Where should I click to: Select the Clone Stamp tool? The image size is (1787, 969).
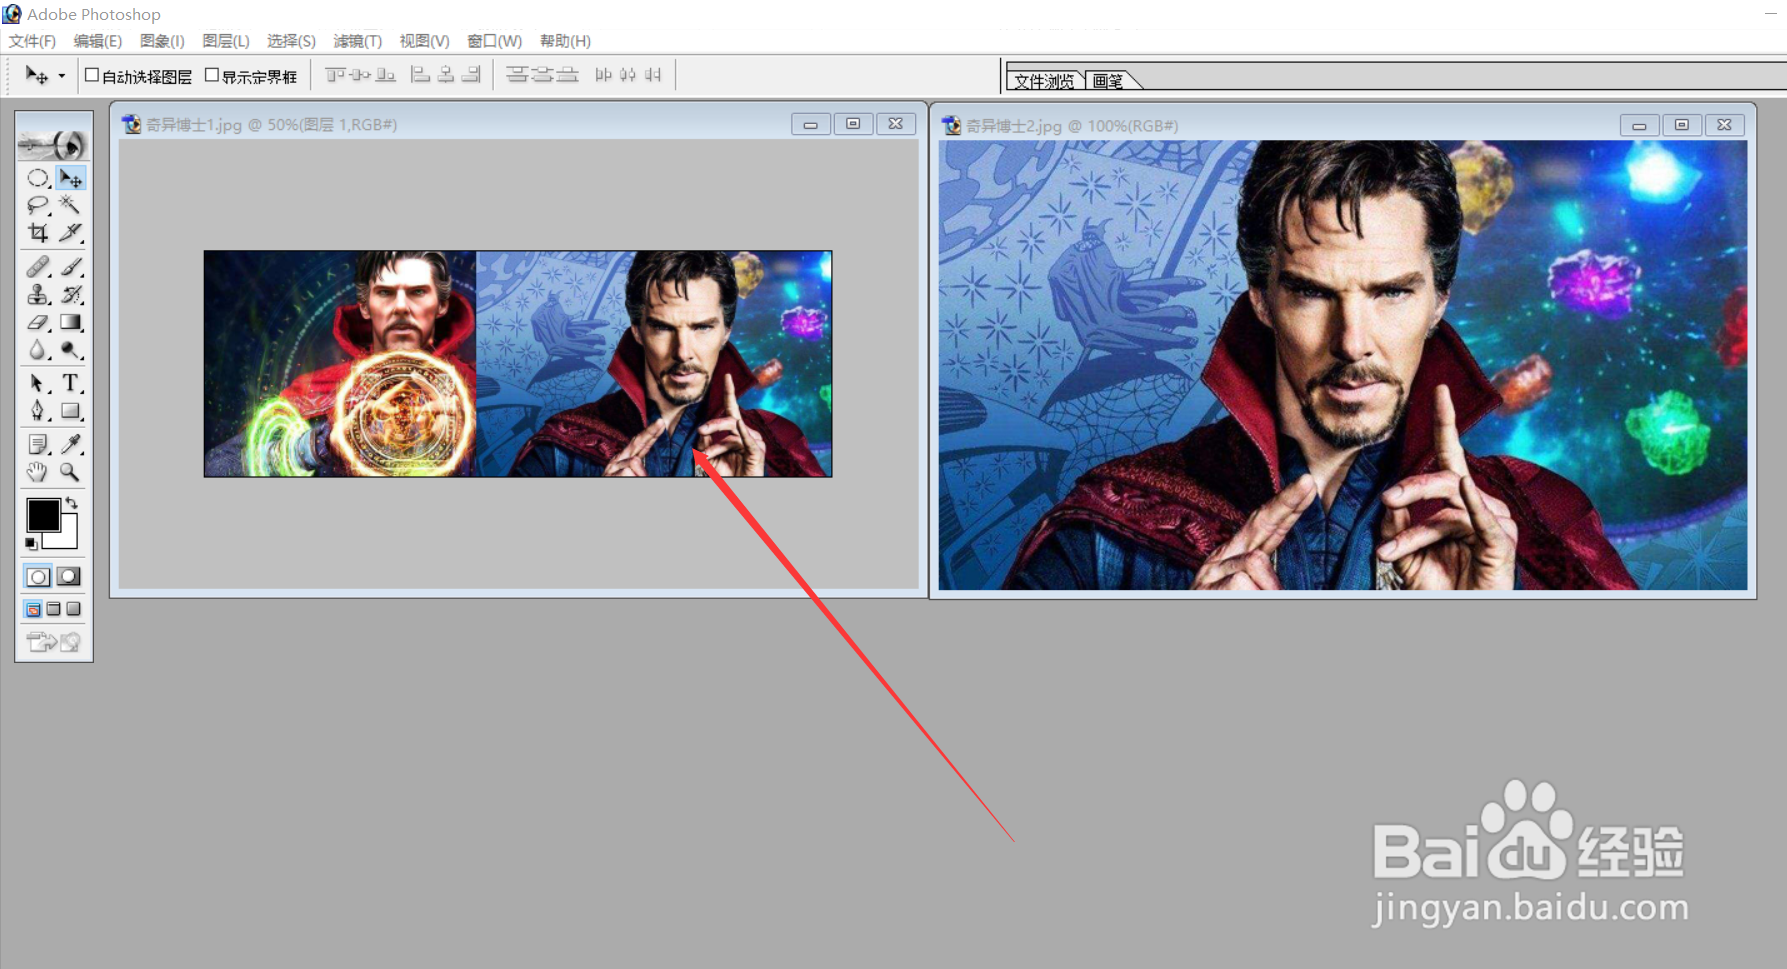[38, 295]
